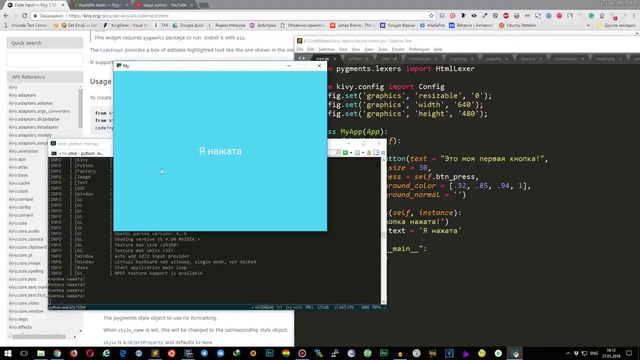
Task: Click the eye extension icon in Chrome
Action: (x=474, y=16)
